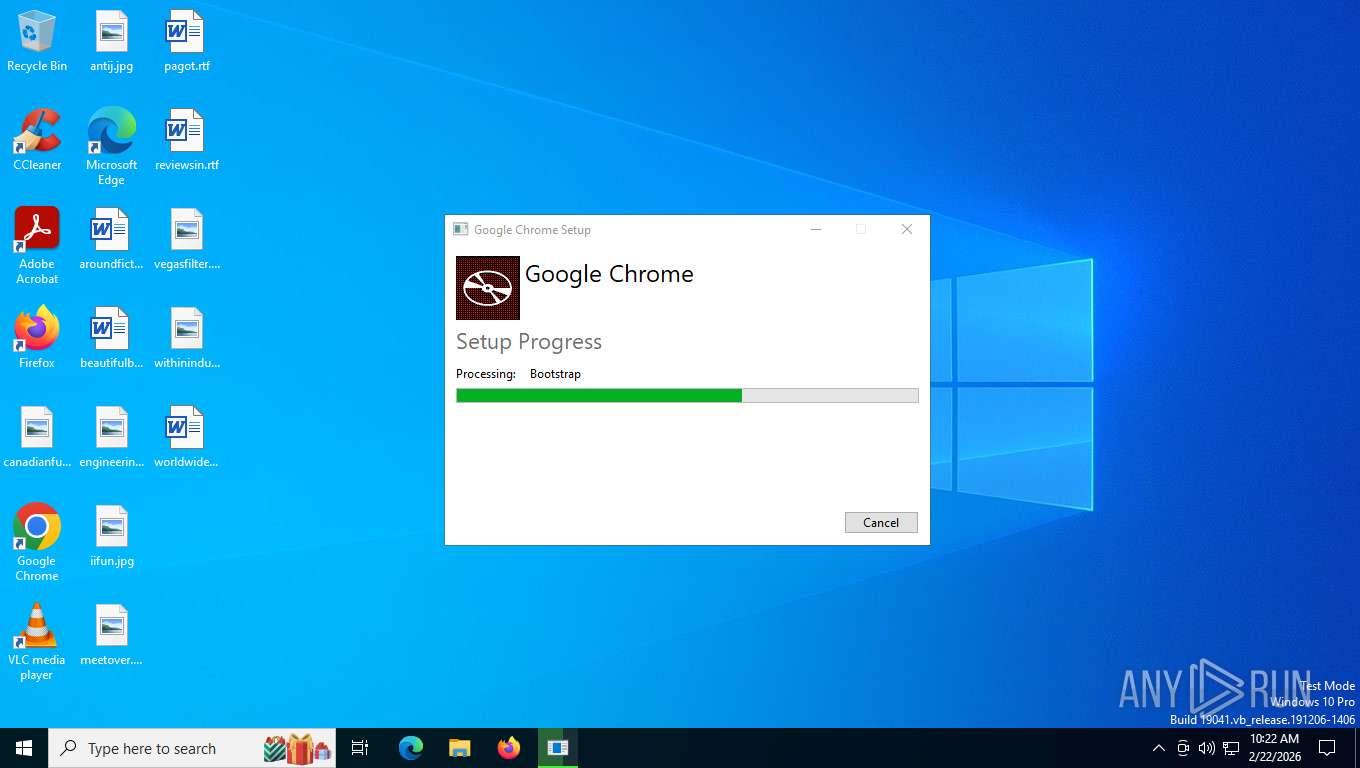Select the beautifulb document icon
The height and width of the screenshot is (768, 1360).
[x=112, y=339]
